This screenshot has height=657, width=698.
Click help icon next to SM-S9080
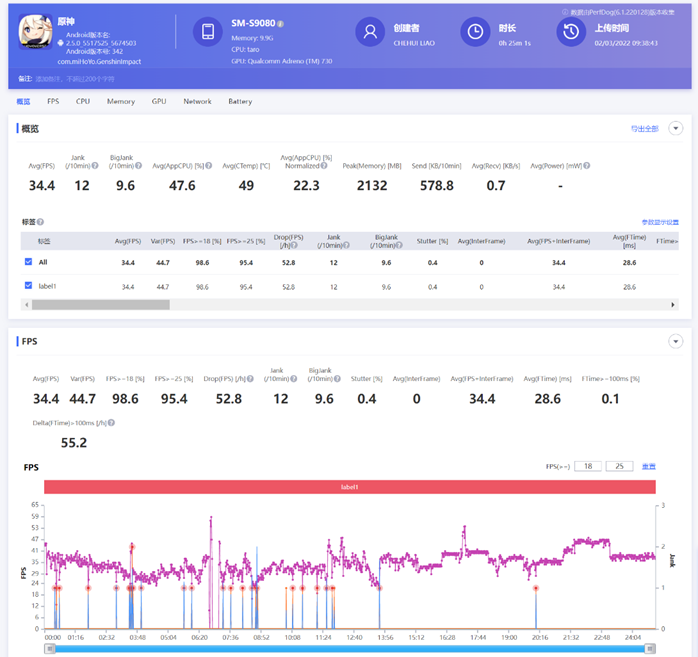(280, 23)
